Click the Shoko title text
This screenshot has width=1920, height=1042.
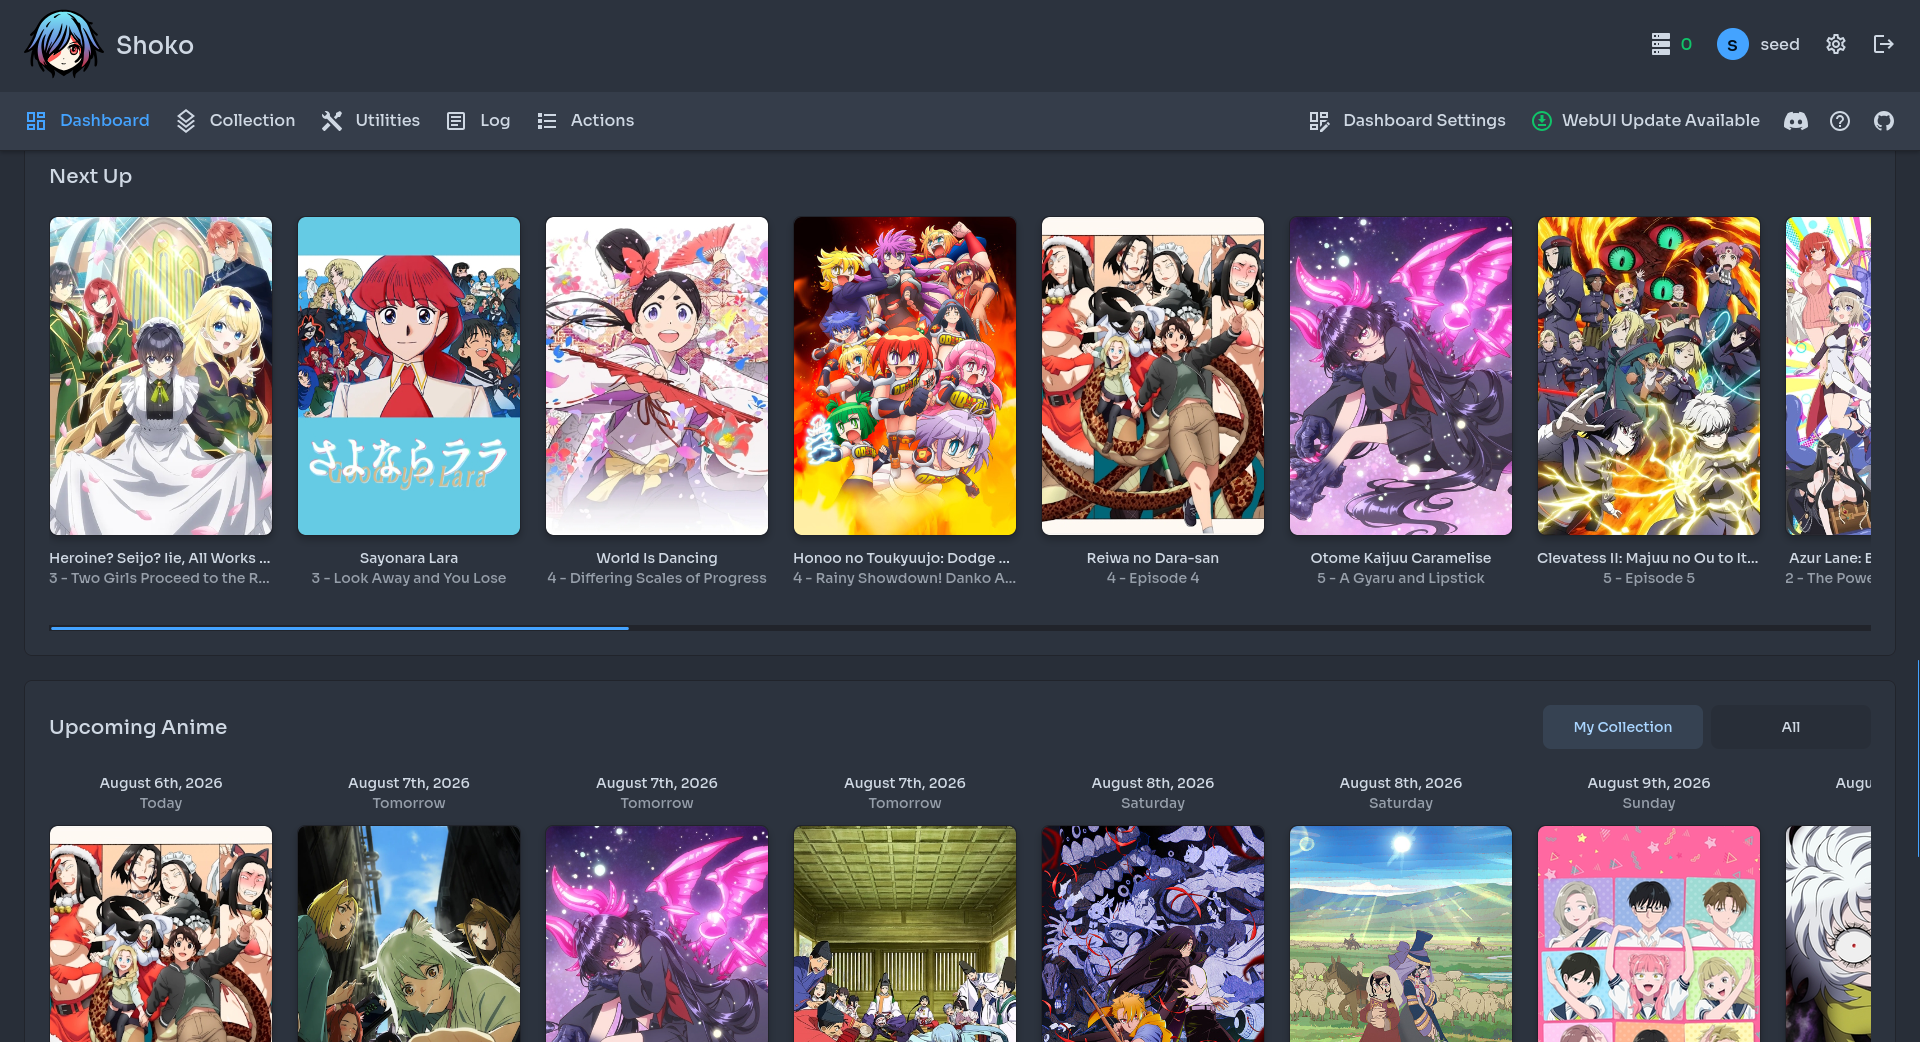pyautogui.click(x=155, y=45)
